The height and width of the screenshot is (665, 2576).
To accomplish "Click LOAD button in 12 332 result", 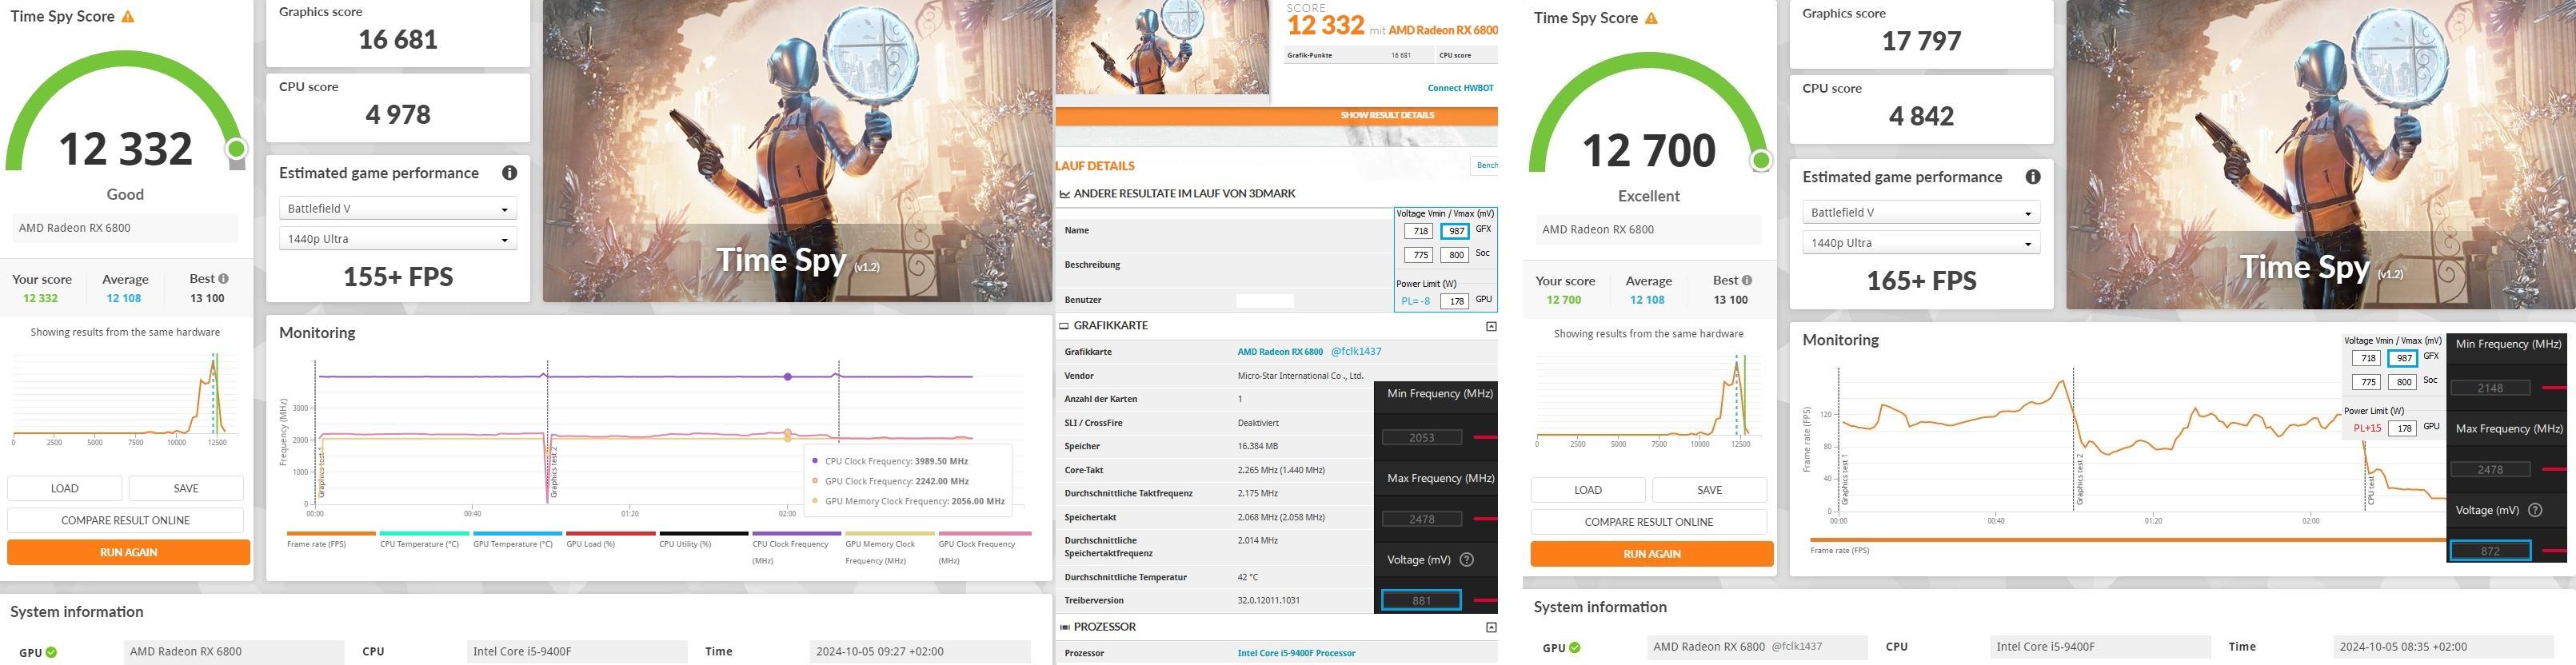I will (x=65, y=488).
